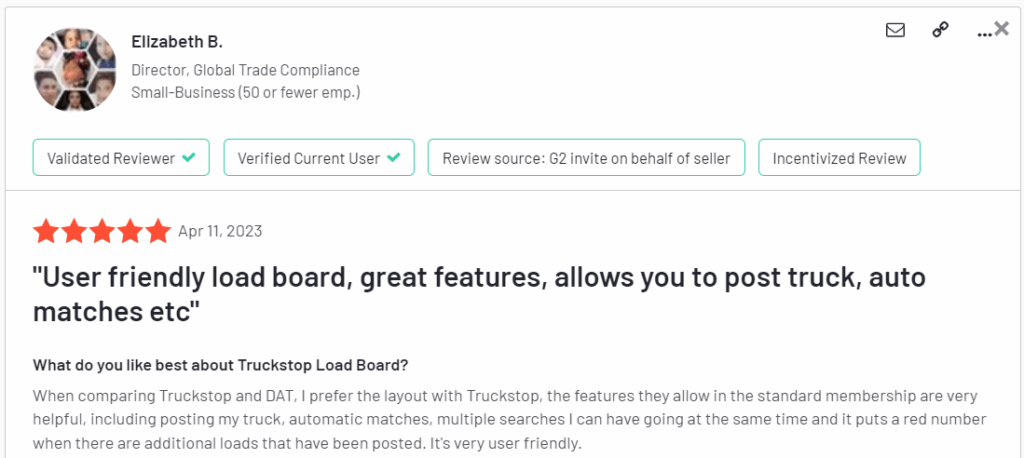The image size is (1024, 458).
Task: Select the Review source G2 invite badge
Action: [x=586, y=158]
